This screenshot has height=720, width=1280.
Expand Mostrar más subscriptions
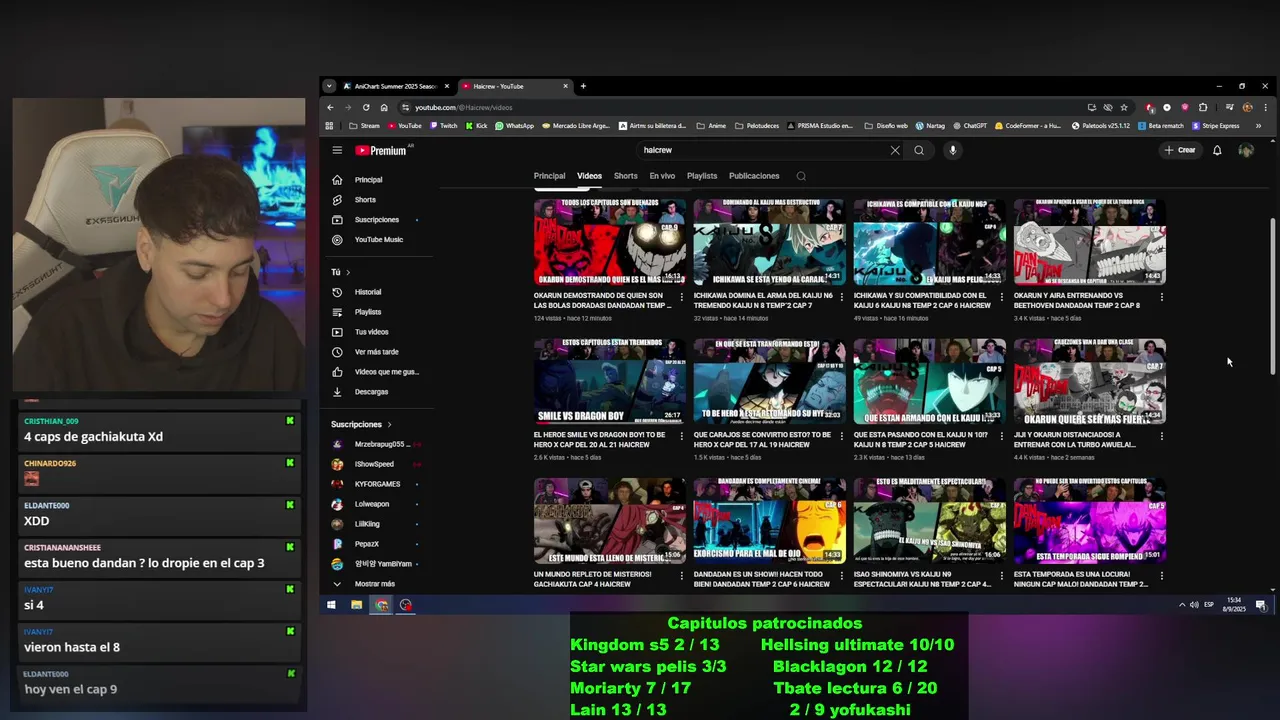click(x=372, y=584)
